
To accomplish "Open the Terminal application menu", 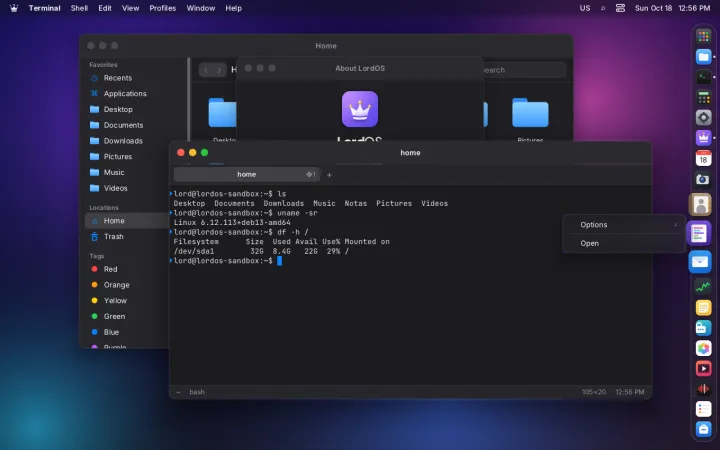I will click(x=45, y=8).
